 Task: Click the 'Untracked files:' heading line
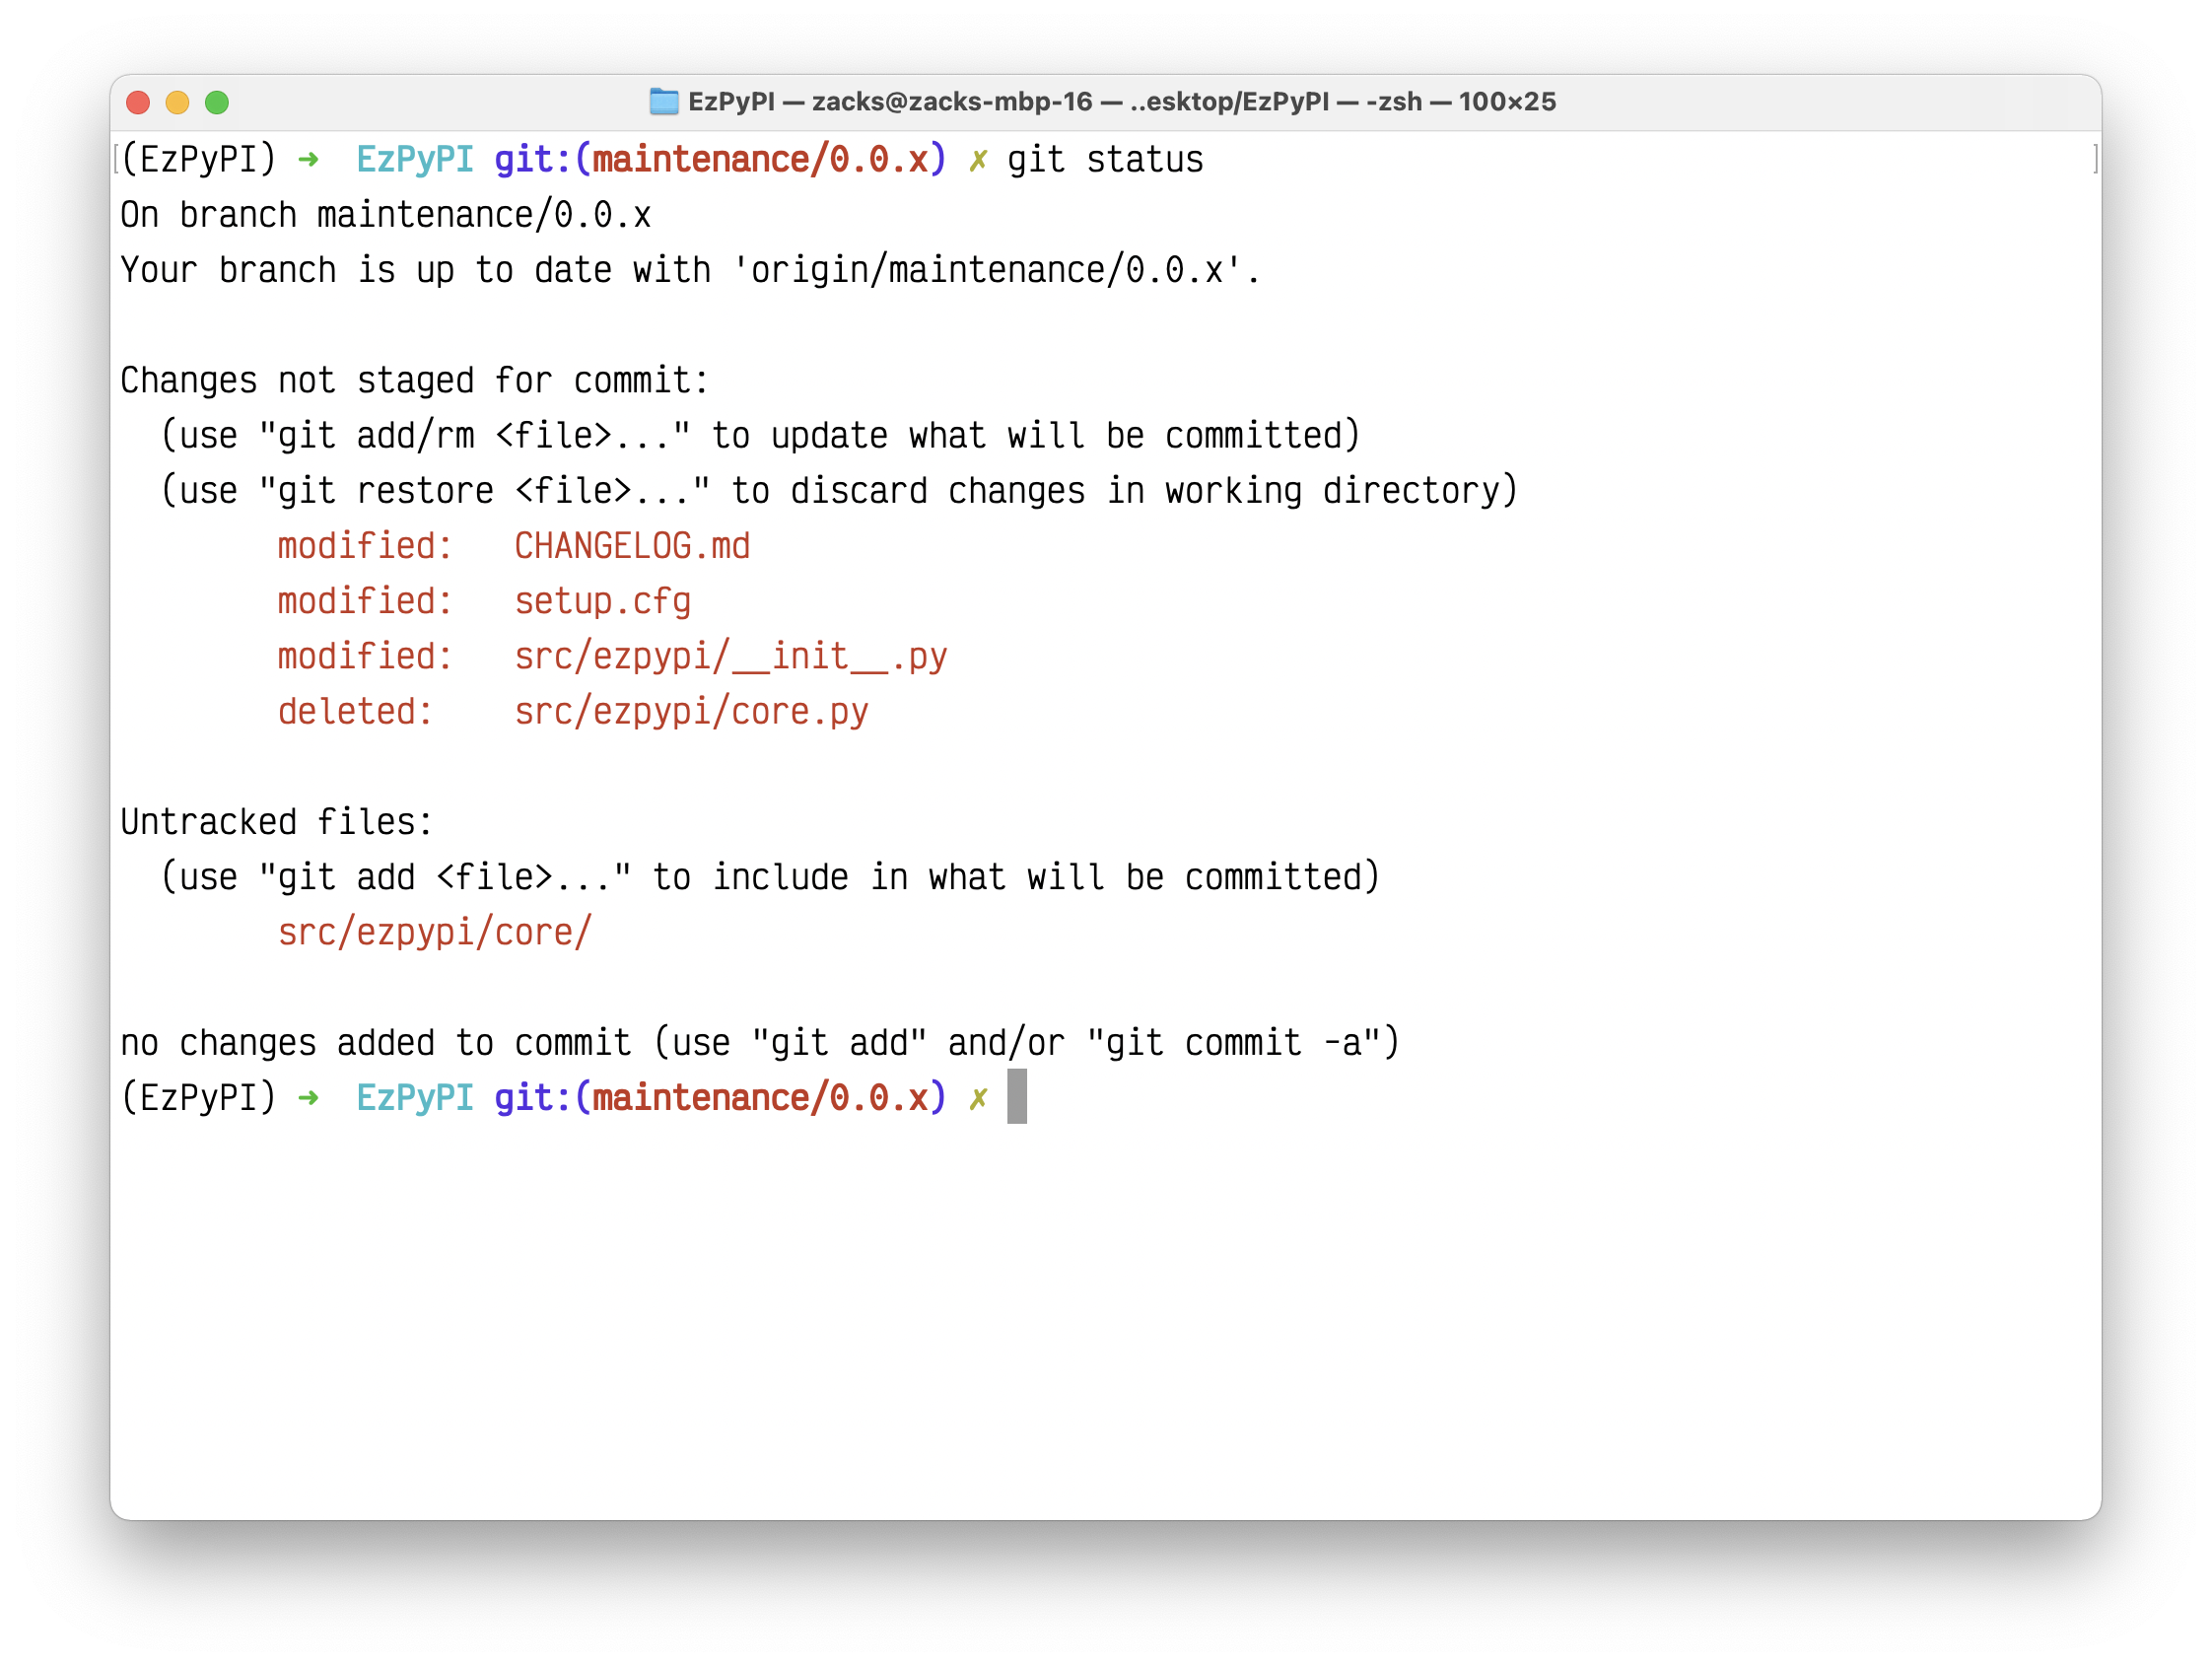(x=276, y=822)
